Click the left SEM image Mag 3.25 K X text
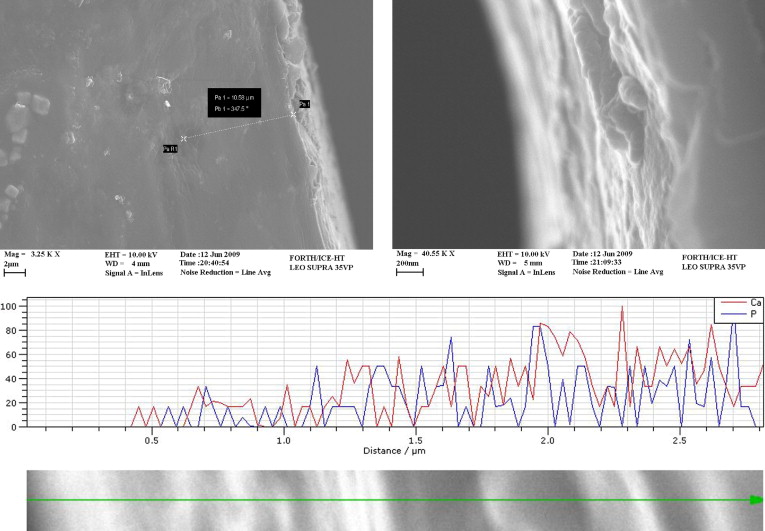765x531 pixels. point(33,254)
